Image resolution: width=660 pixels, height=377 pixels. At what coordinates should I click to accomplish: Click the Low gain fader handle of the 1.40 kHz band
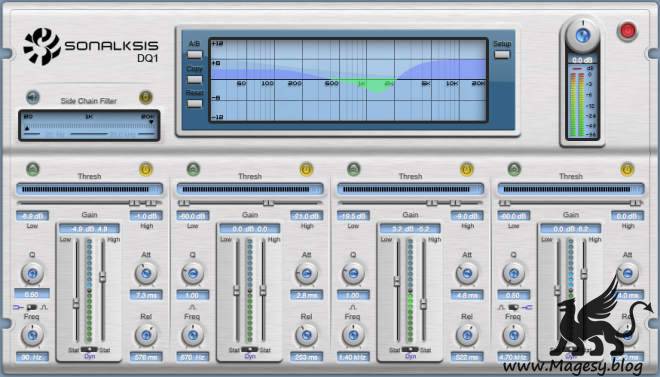coord(397,281)
